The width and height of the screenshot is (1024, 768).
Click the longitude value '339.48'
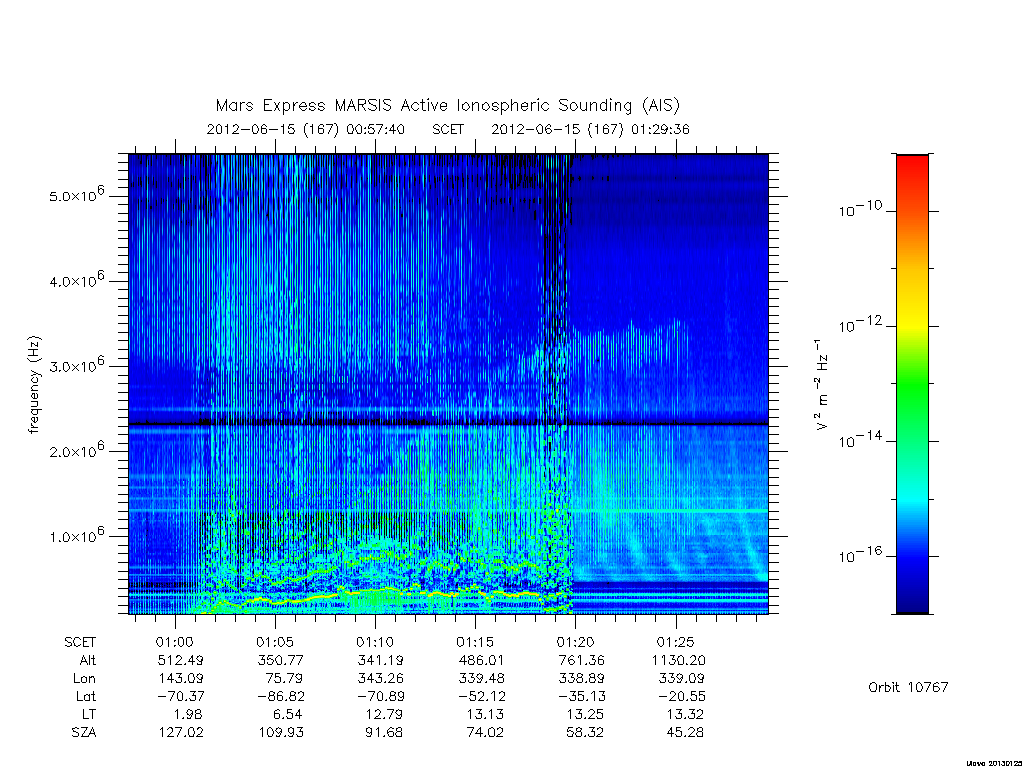481,679
